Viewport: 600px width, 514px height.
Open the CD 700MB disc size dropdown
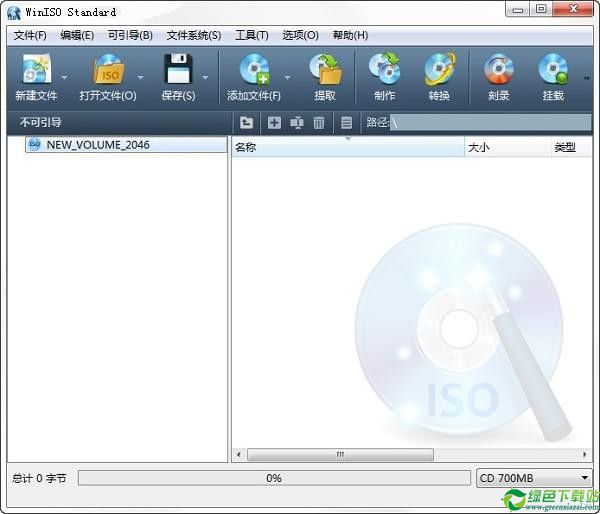pyautogui.click(x=534, y=478)
